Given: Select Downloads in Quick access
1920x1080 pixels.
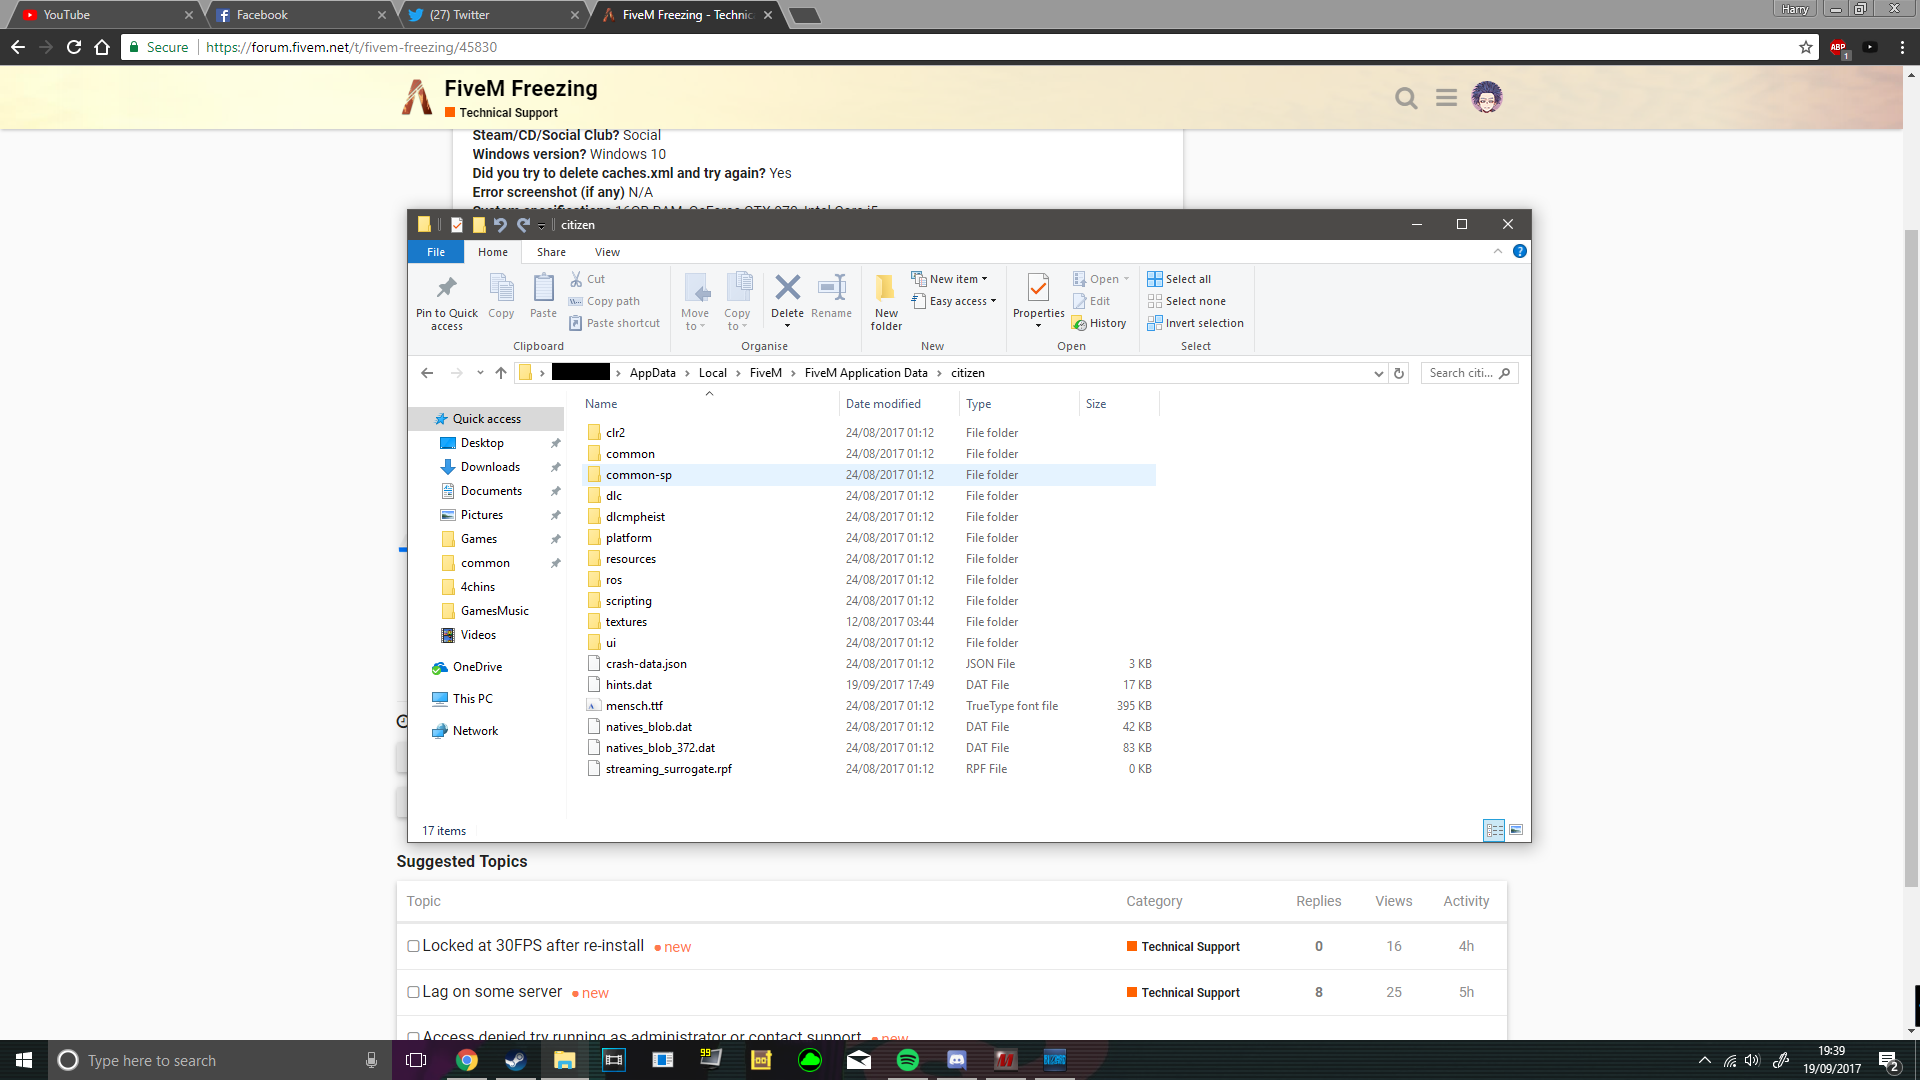Looking at the screenshot, I should 490,467.
